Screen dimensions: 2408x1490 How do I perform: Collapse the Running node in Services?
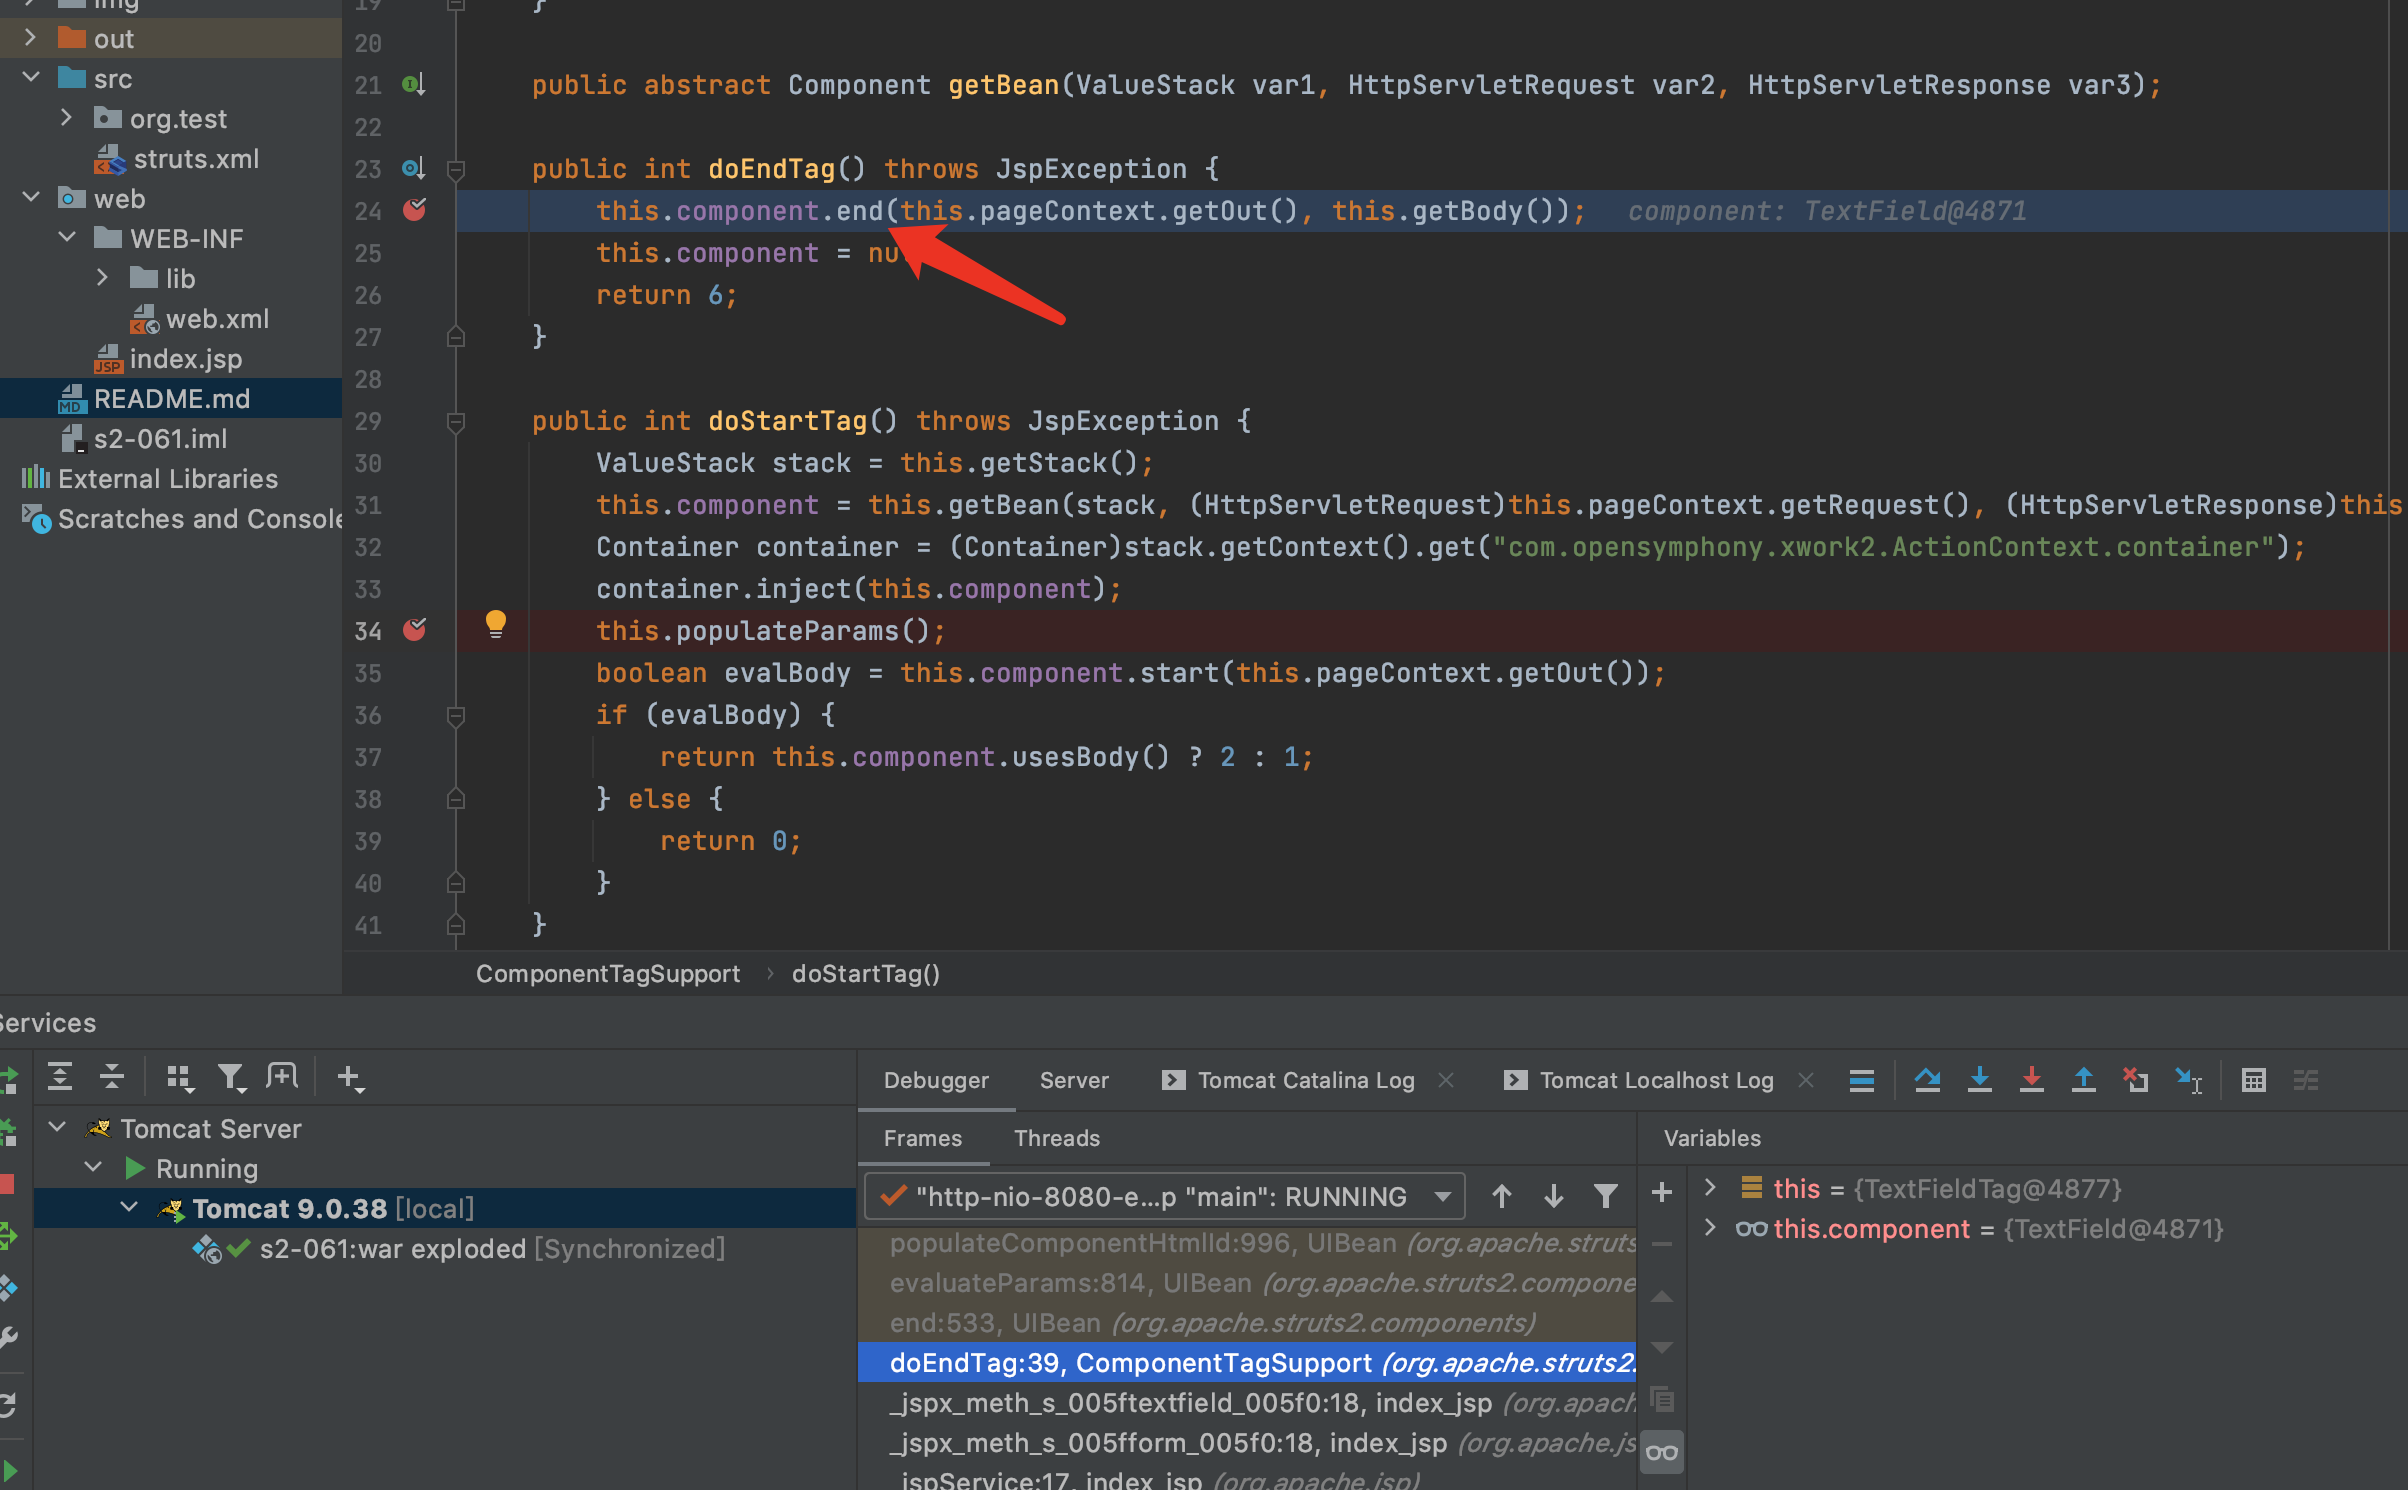pos(94,1168)
